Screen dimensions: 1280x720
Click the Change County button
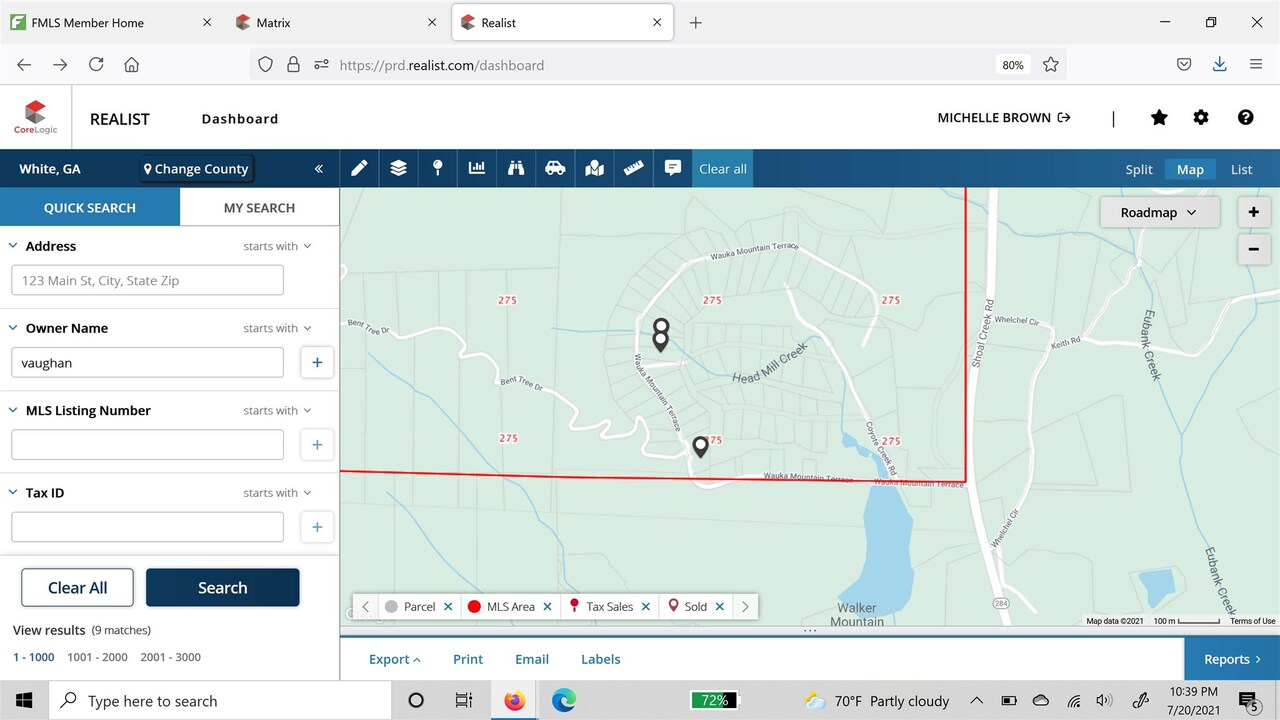[196, 169]
